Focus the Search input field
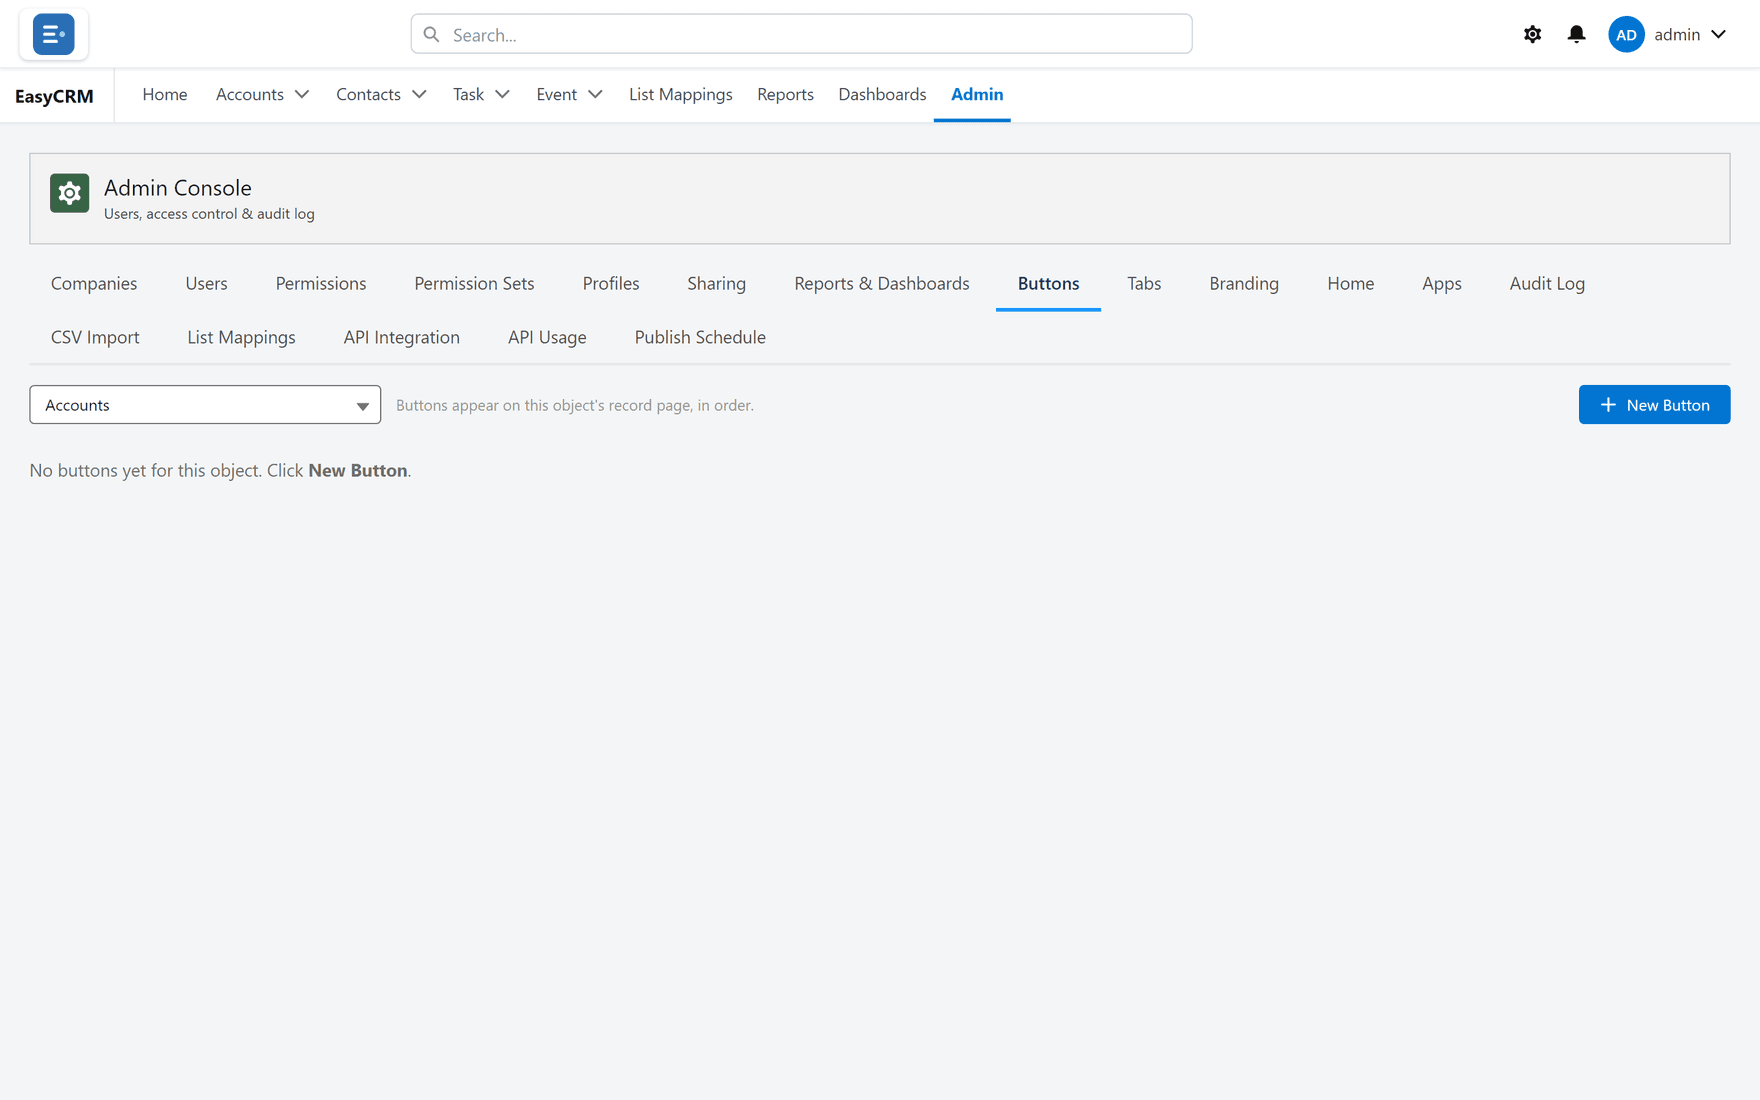1760x1100 pixels. (x=801, y=34)
